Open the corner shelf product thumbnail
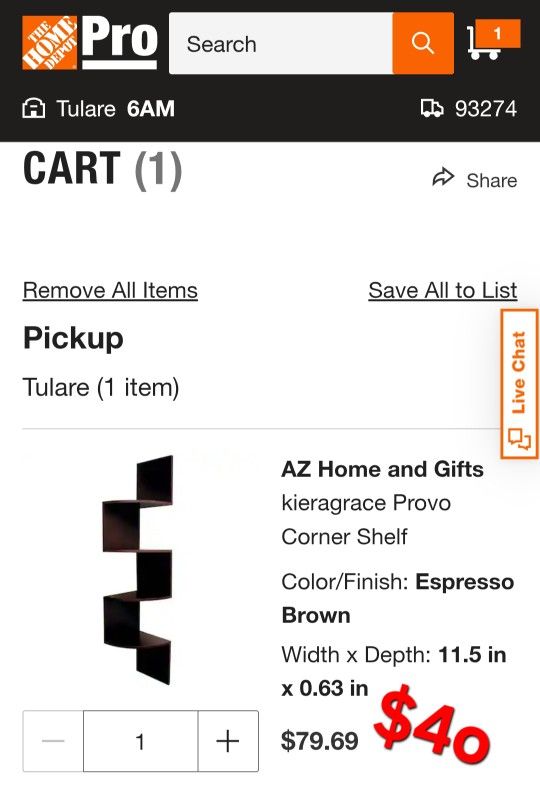540x797 pixels. point(138,570)
